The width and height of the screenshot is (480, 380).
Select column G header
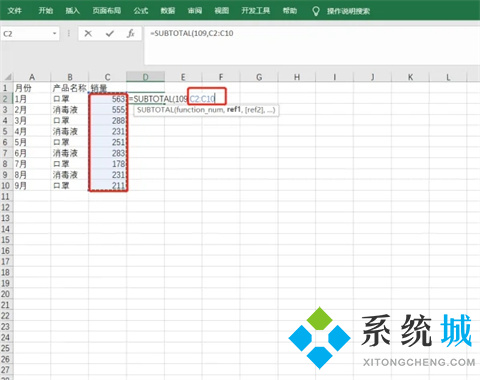pyautogui.click(x=259, y=77)
